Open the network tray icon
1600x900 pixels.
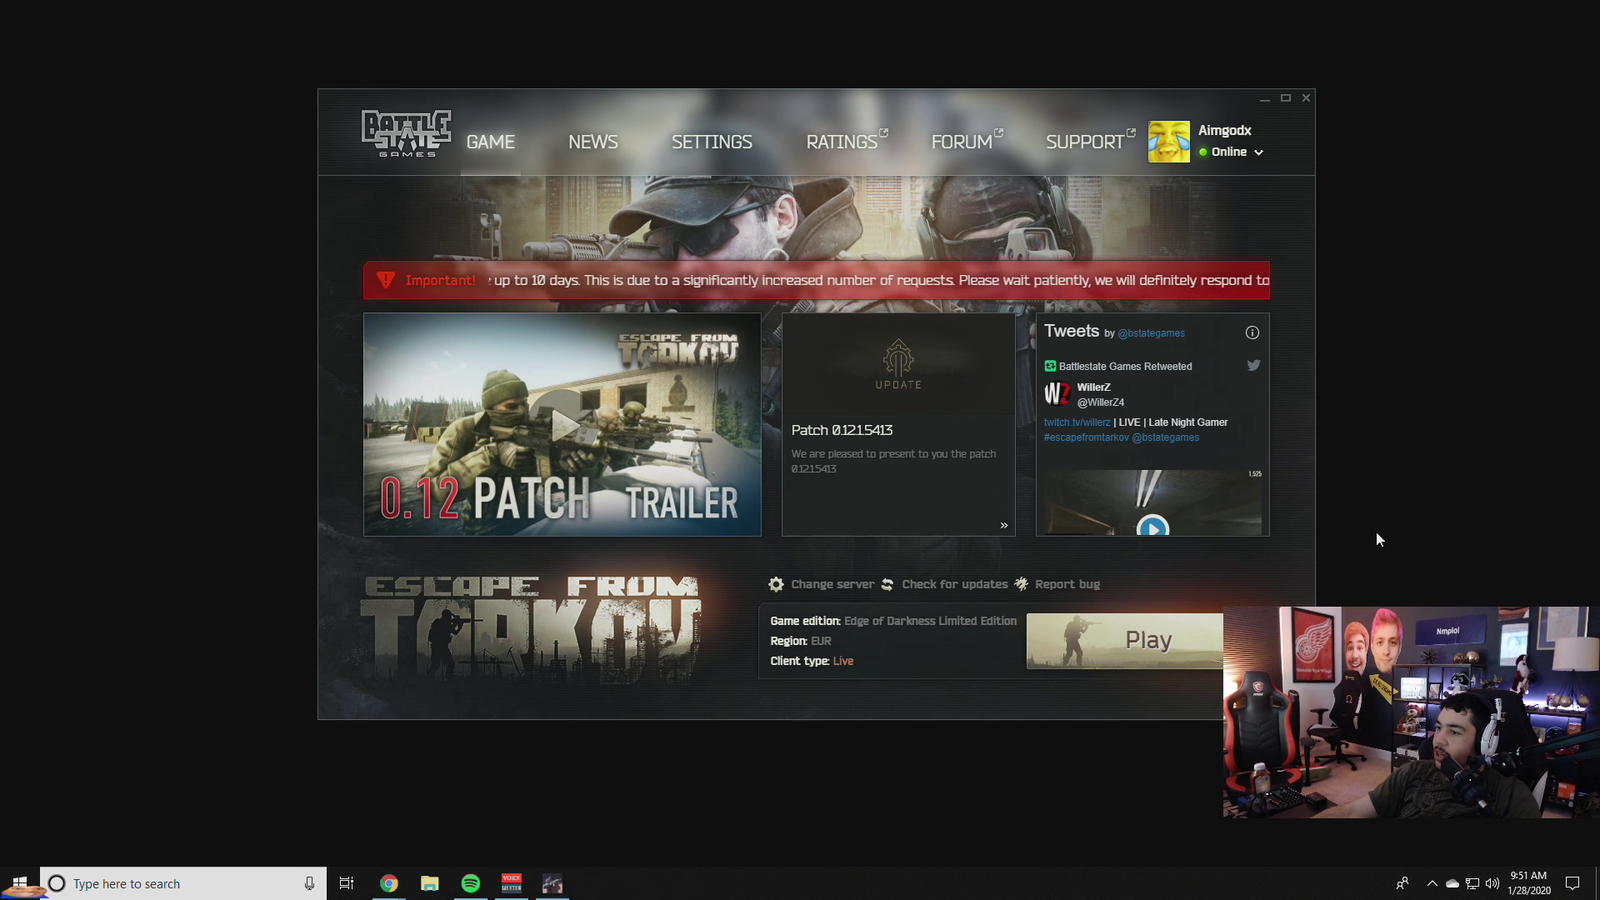pyautogui.click(x=1472, y=884)
